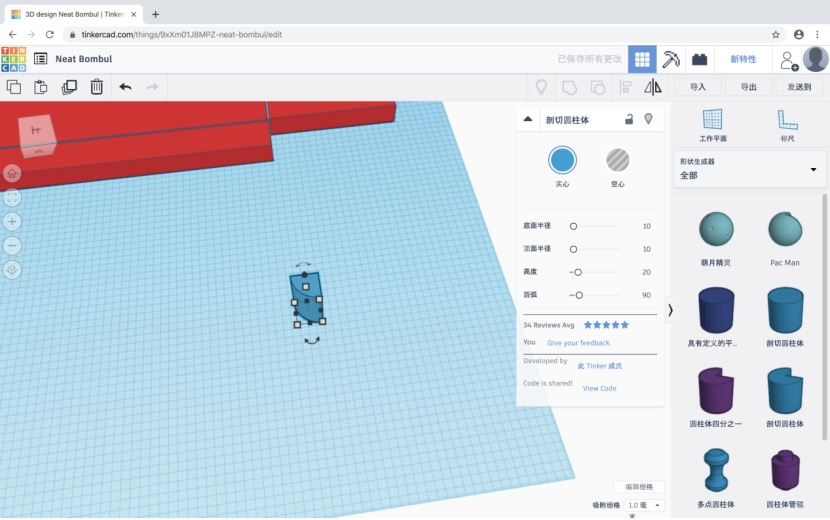Click the shapes panel scrollbar
830x520 pixels.
824,317
